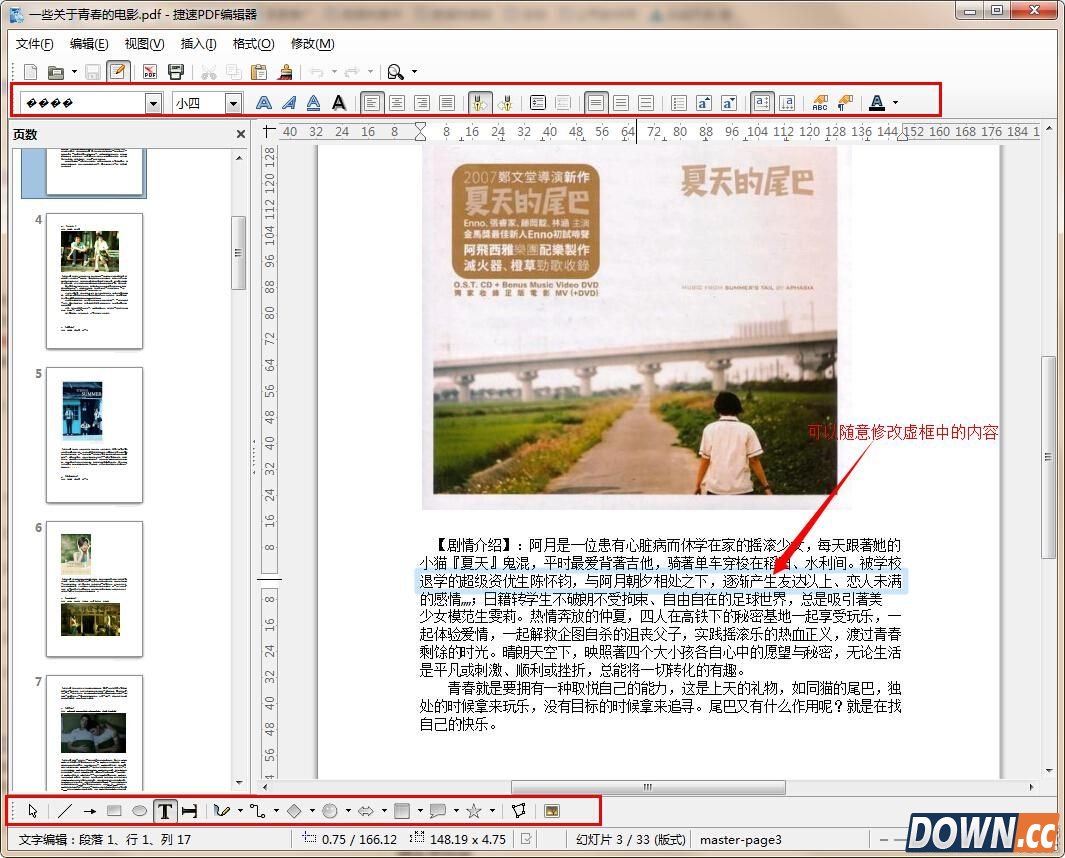Open the 格式 menu
The image size is (1065, 858).
point(251,44)
